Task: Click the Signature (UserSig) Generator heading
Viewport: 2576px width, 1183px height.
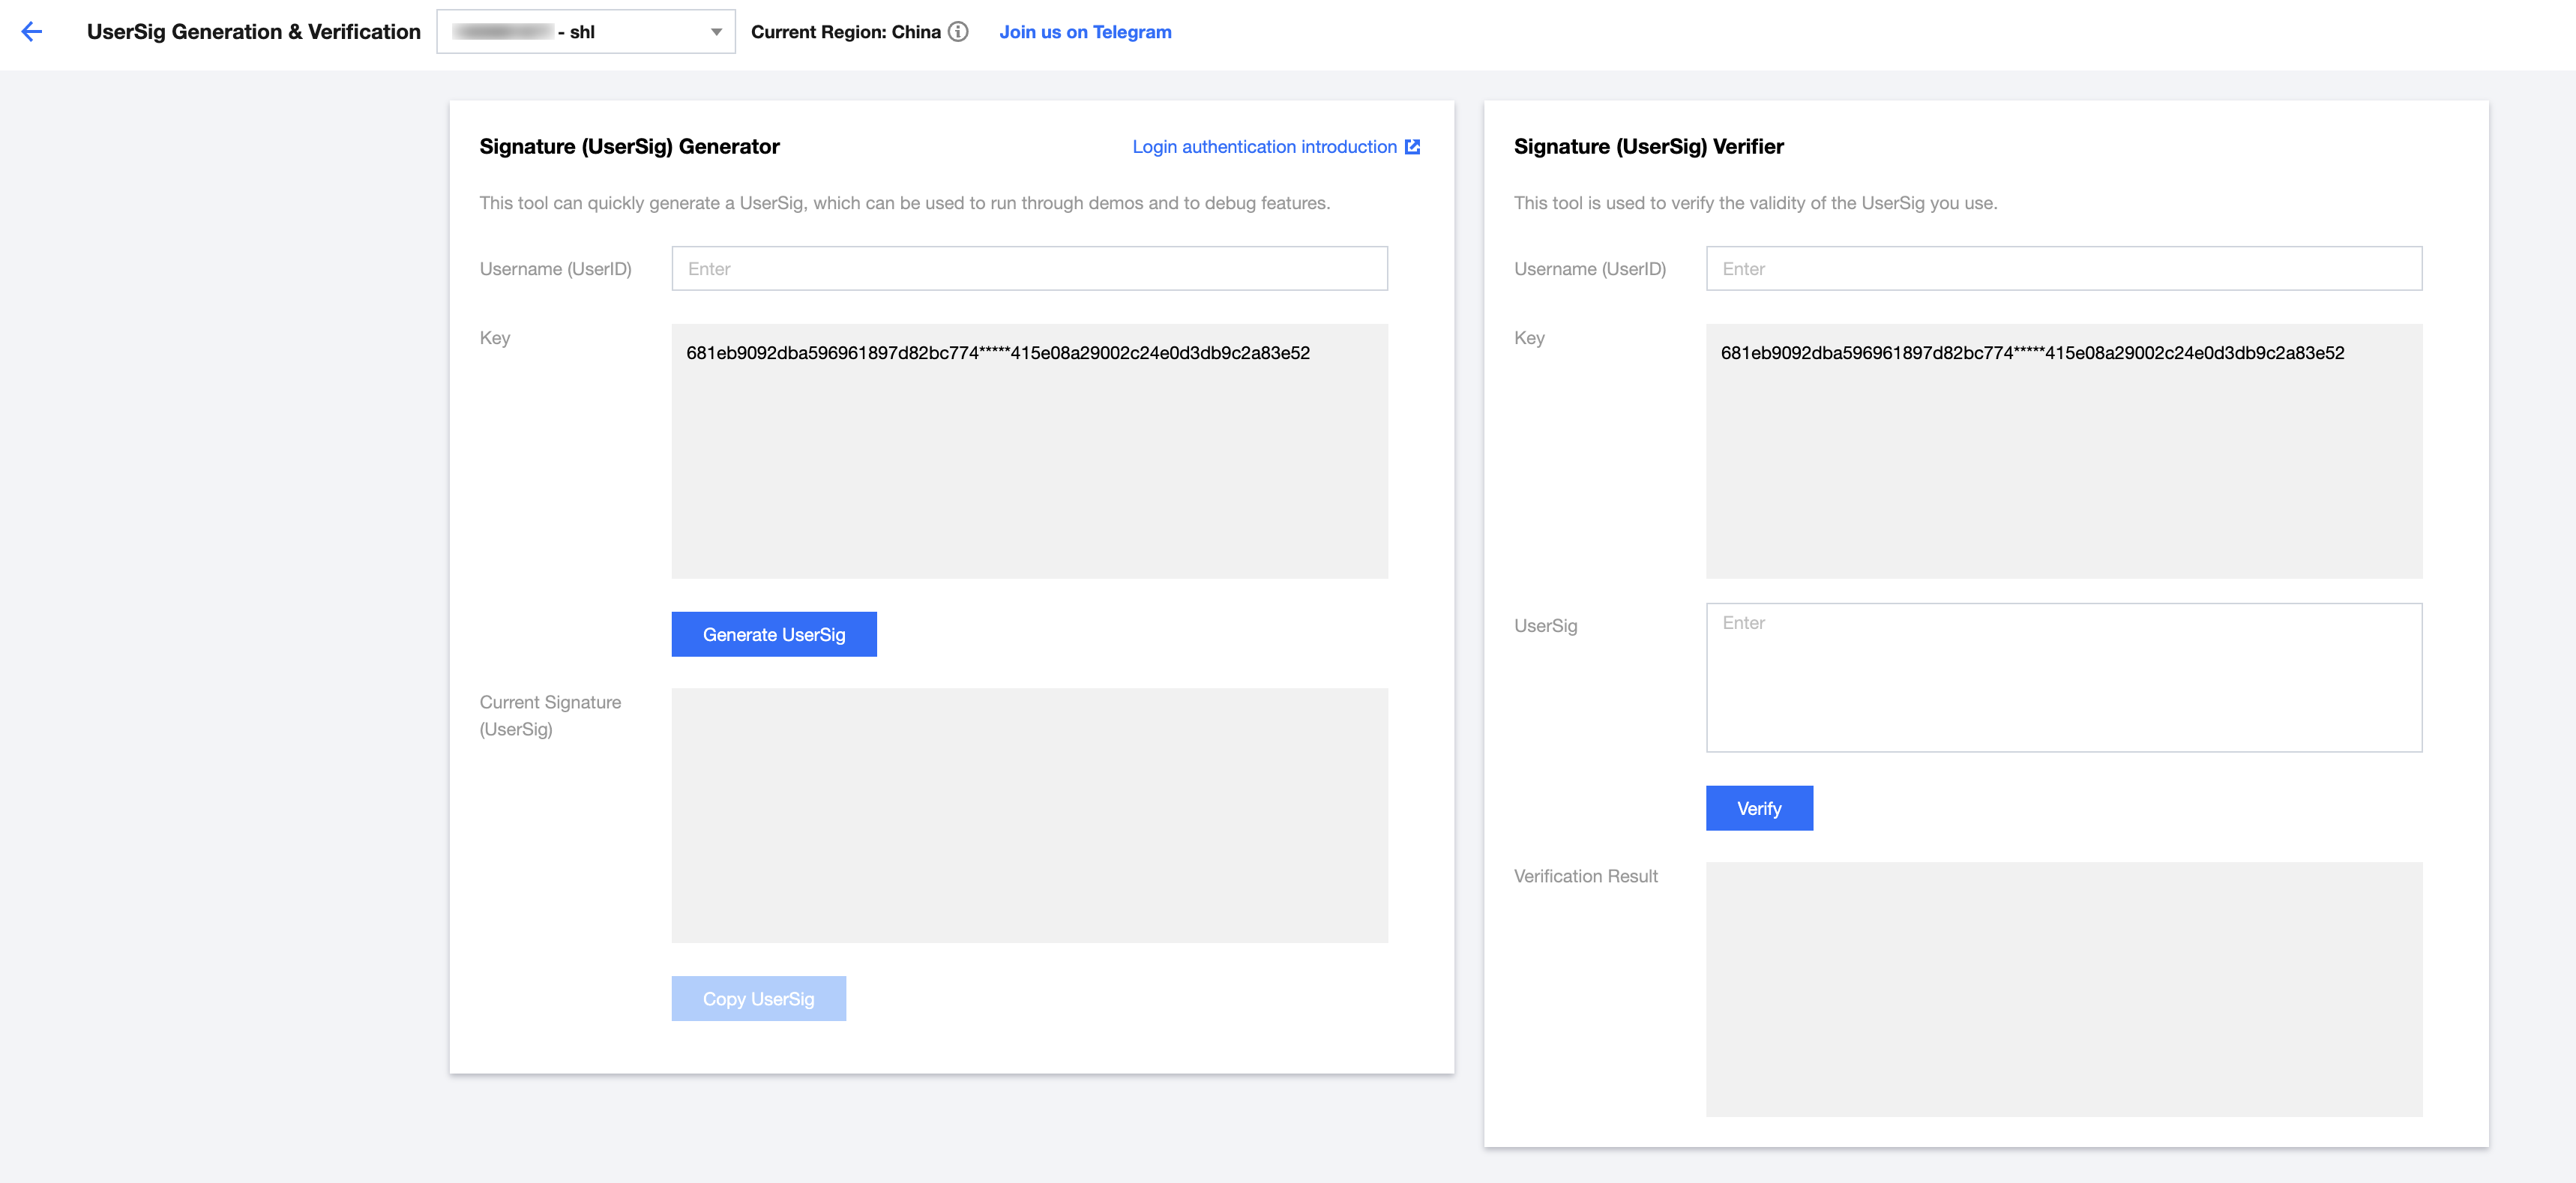Action: (x=629, y=147)
